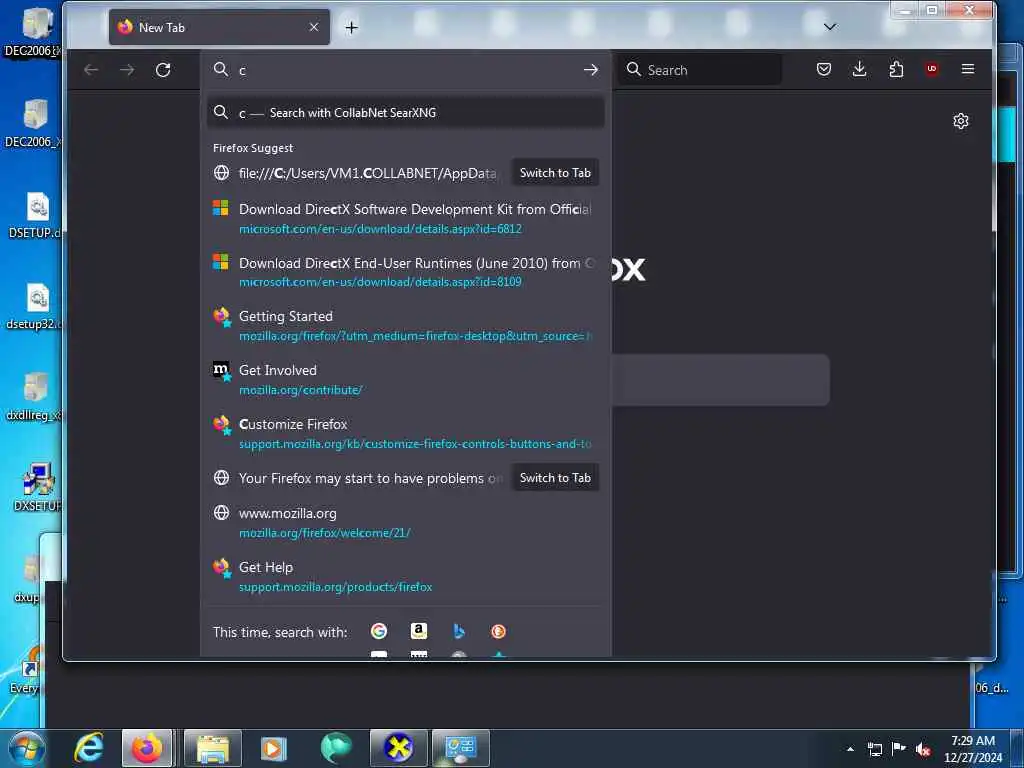1024x768 pixels.
Task: Click the DEC2006 desktop icon at top
Action: click(x=33, y=33)
